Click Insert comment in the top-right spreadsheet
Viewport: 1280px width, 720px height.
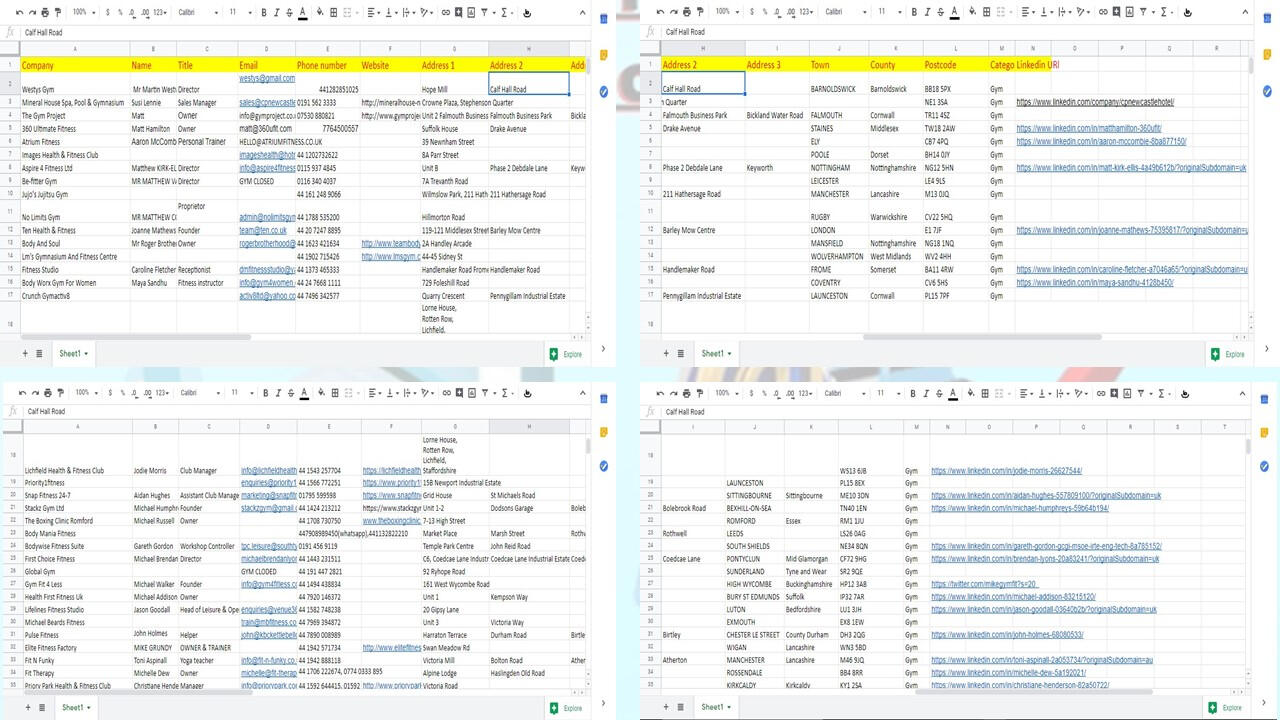[x=1116, y=13]
